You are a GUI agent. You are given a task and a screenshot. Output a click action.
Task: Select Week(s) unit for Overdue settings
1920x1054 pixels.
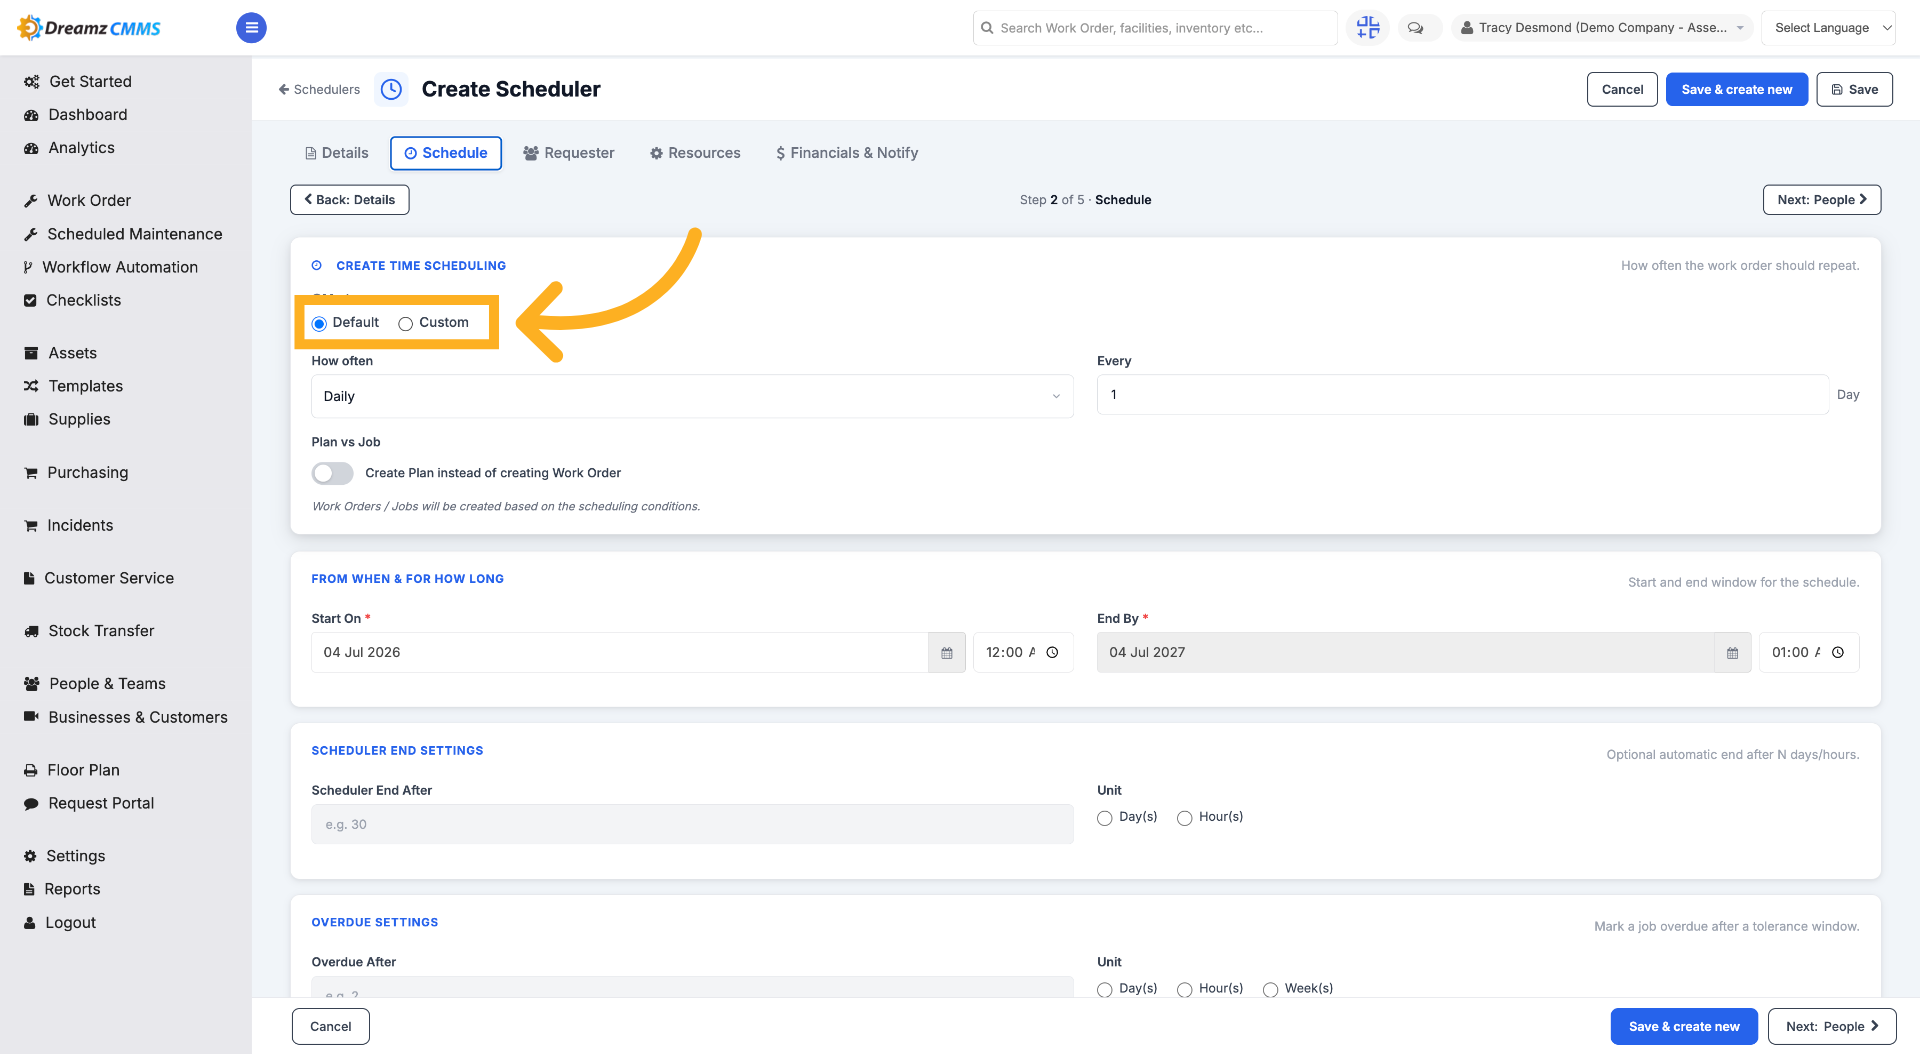click(x=1270, y=989)
